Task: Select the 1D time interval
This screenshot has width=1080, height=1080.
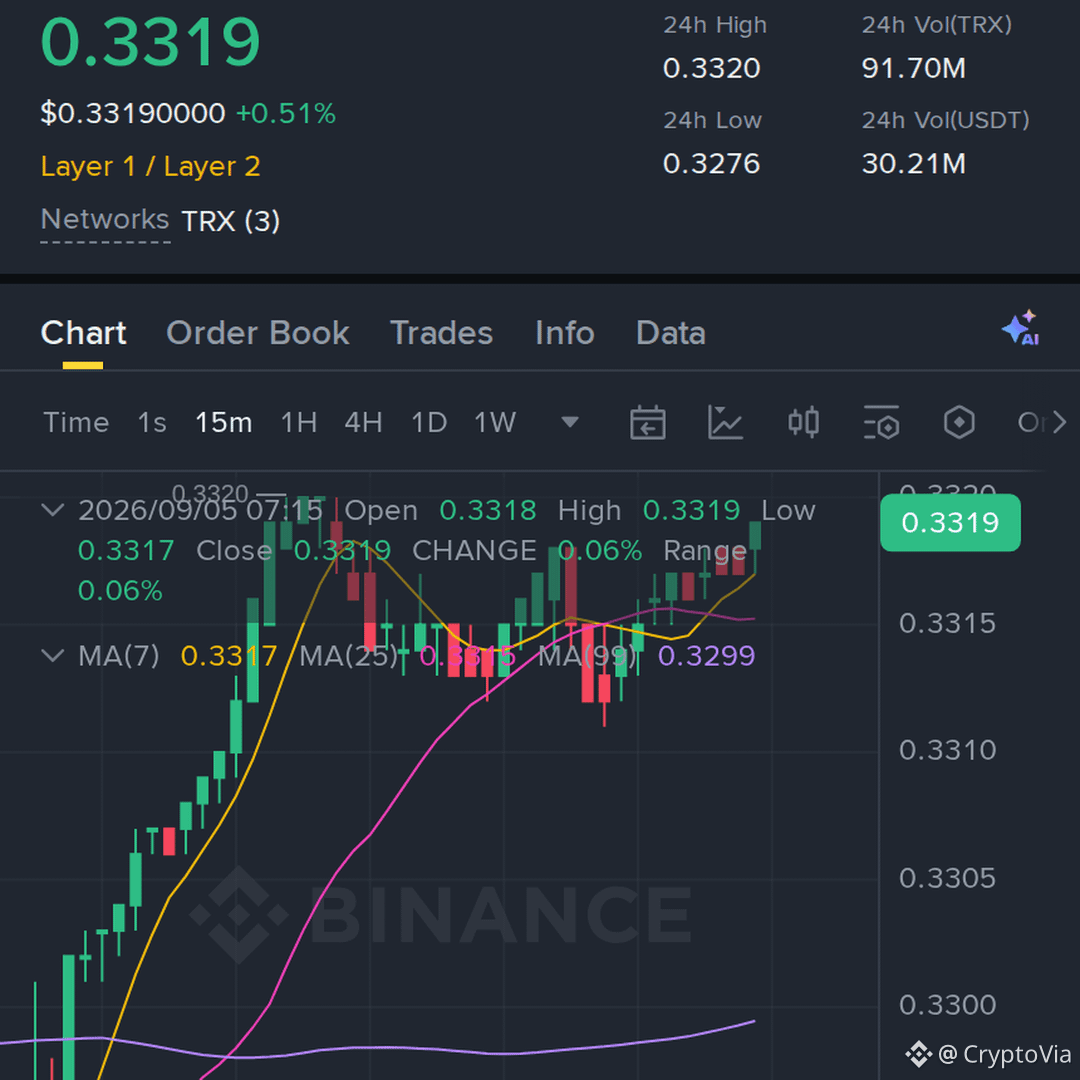Action: 429,422
